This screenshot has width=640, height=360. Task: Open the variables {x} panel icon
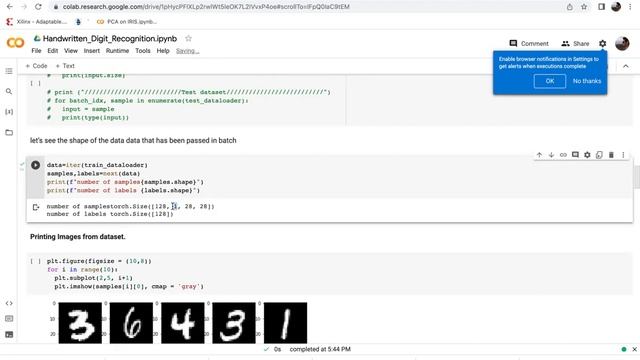click(9, 112)
